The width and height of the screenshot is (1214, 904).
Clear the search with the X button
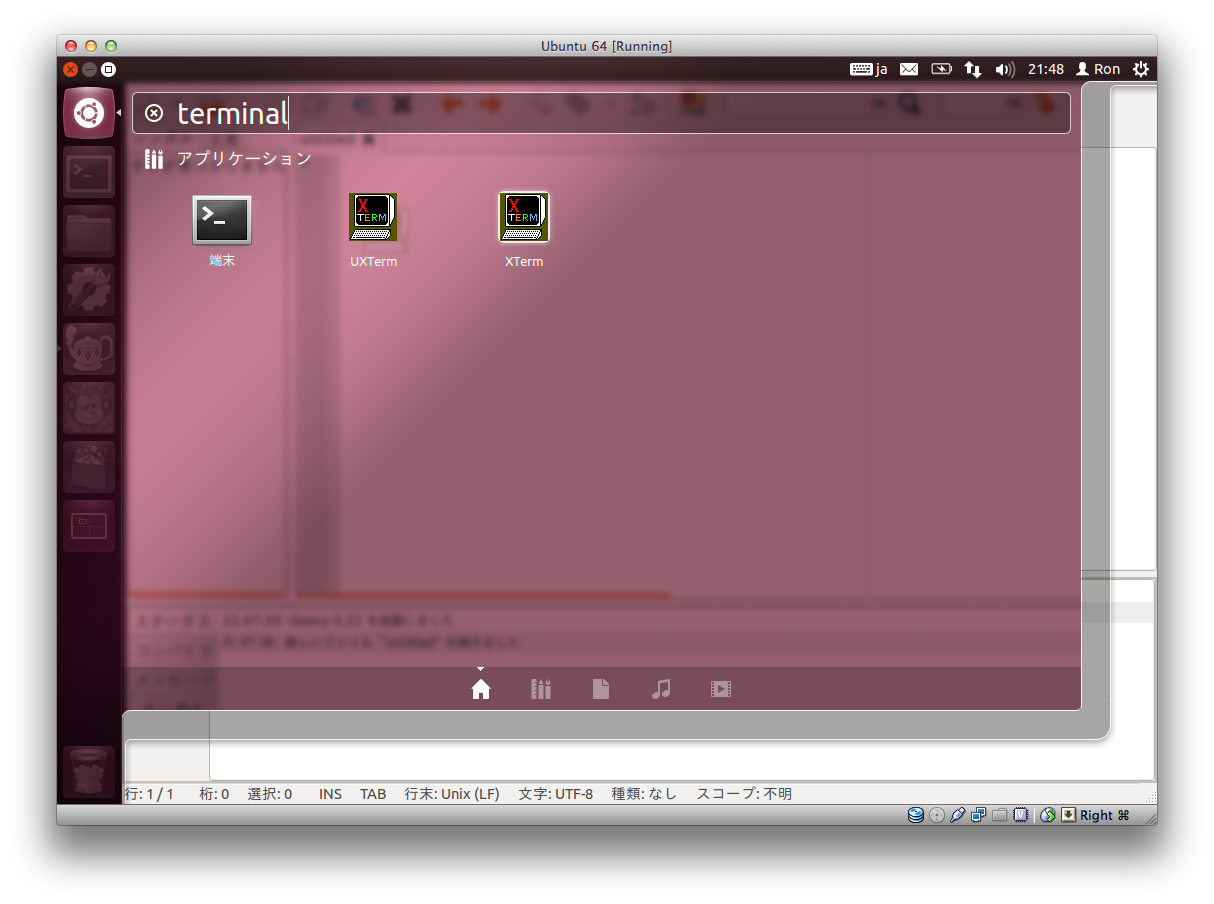[x=154, y=113]
